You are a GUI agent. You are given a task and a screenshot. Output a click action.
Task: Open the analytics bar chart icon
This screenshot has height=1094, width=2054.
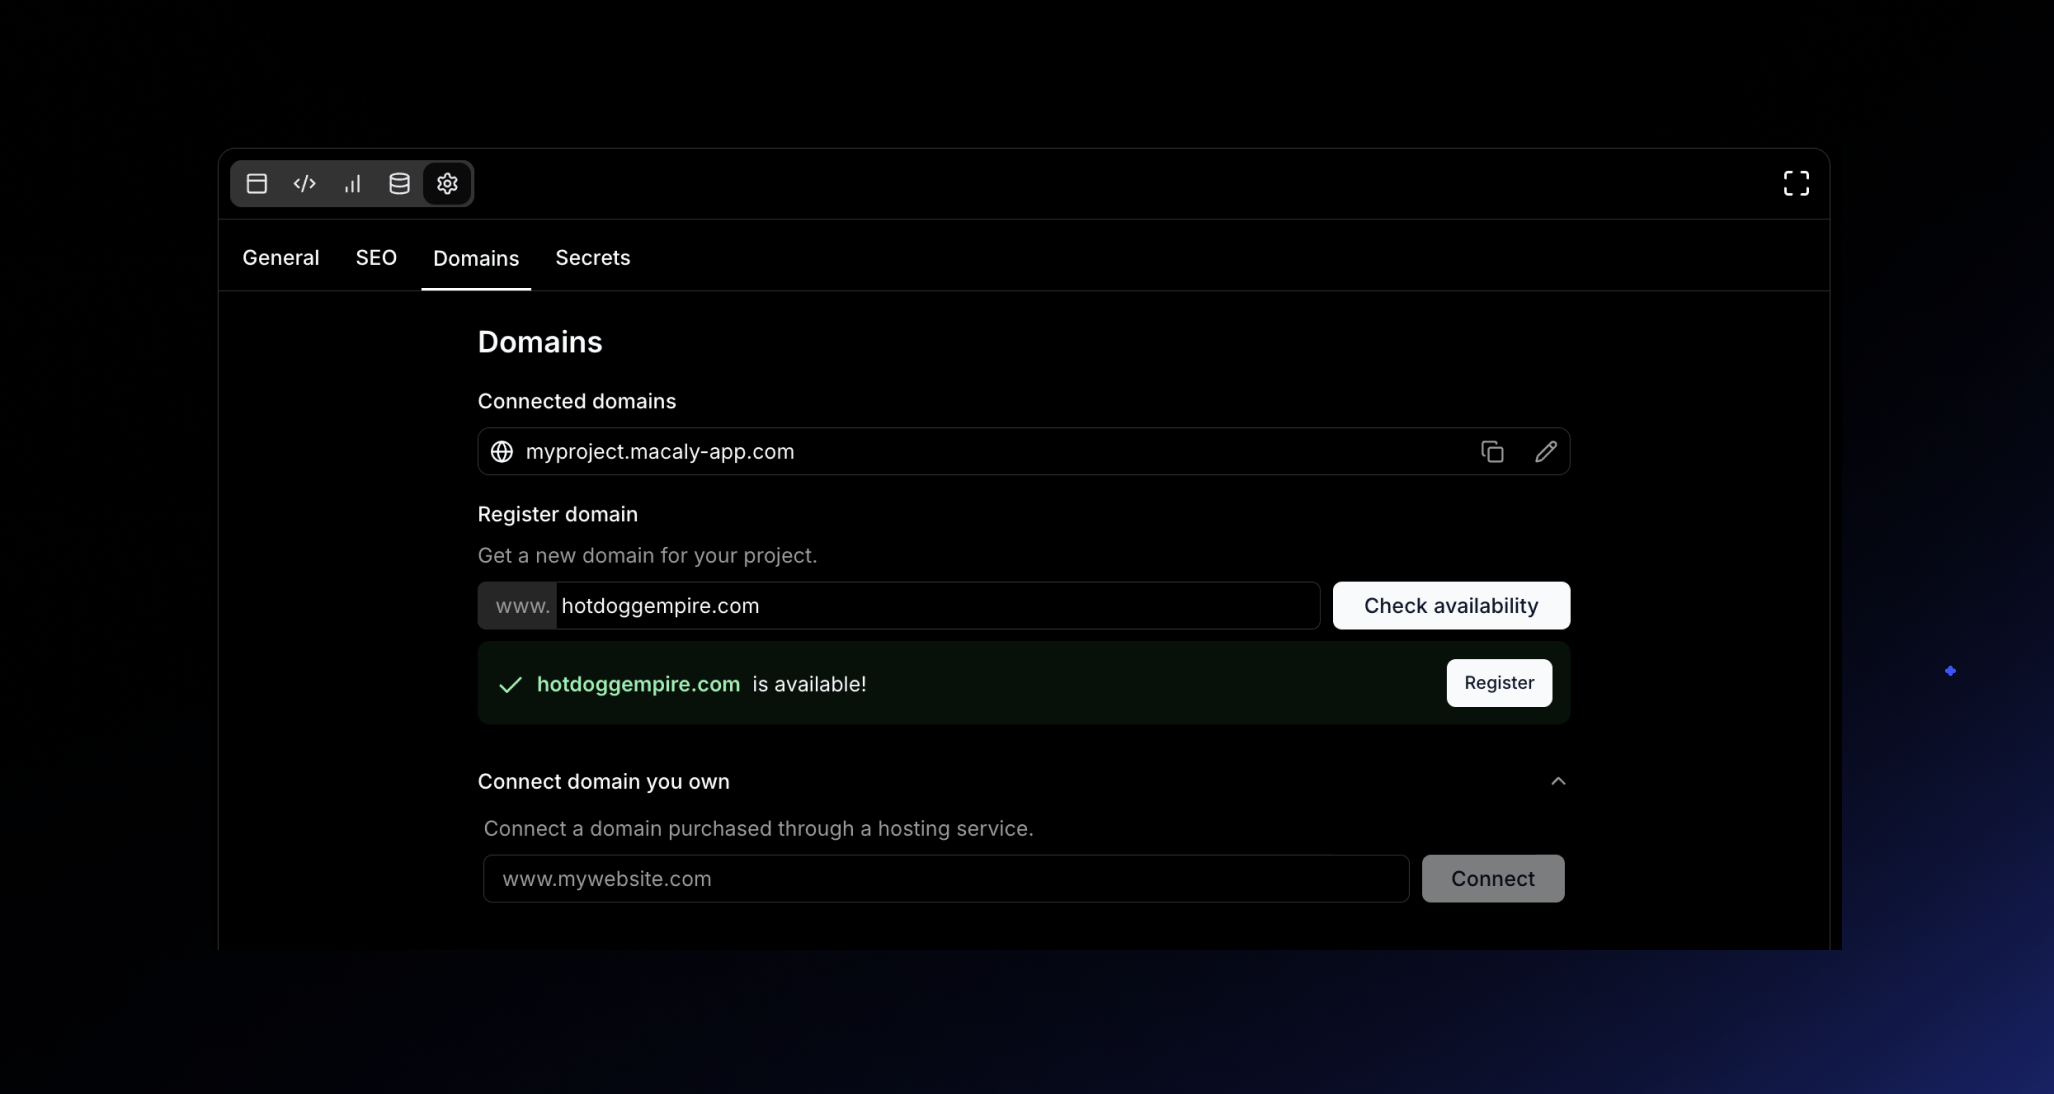pyautogui.click(x=352, y=184)
